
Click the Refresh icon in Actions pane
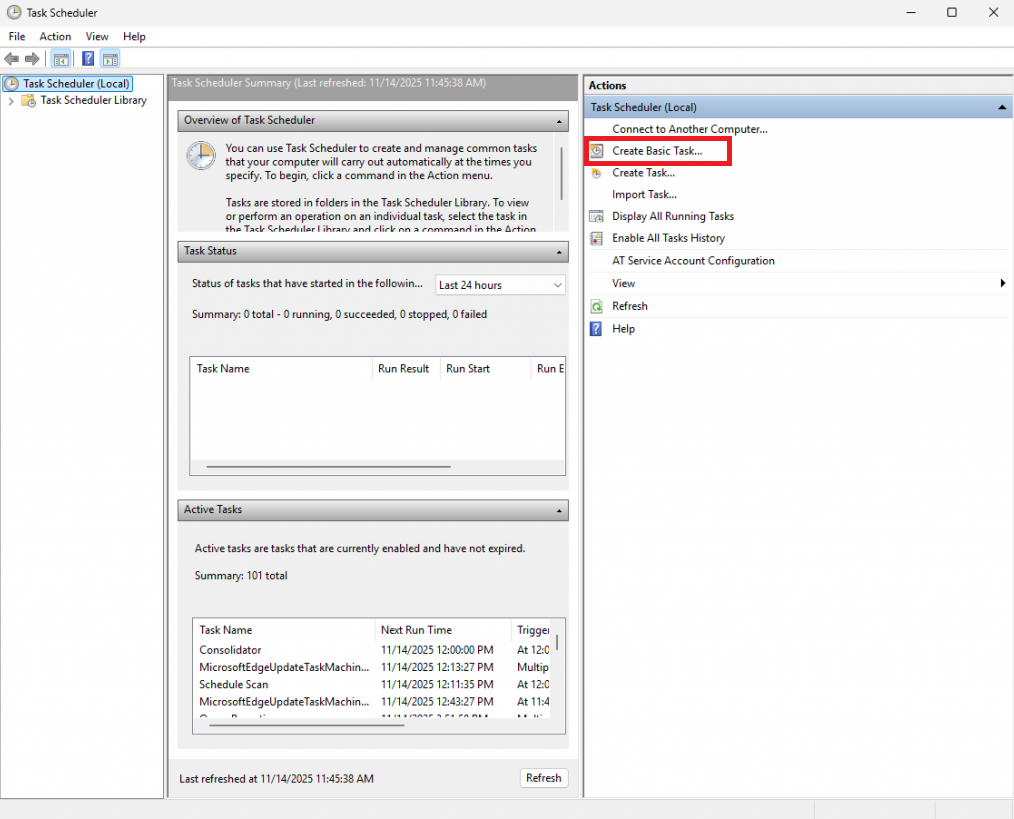[594, 306]
